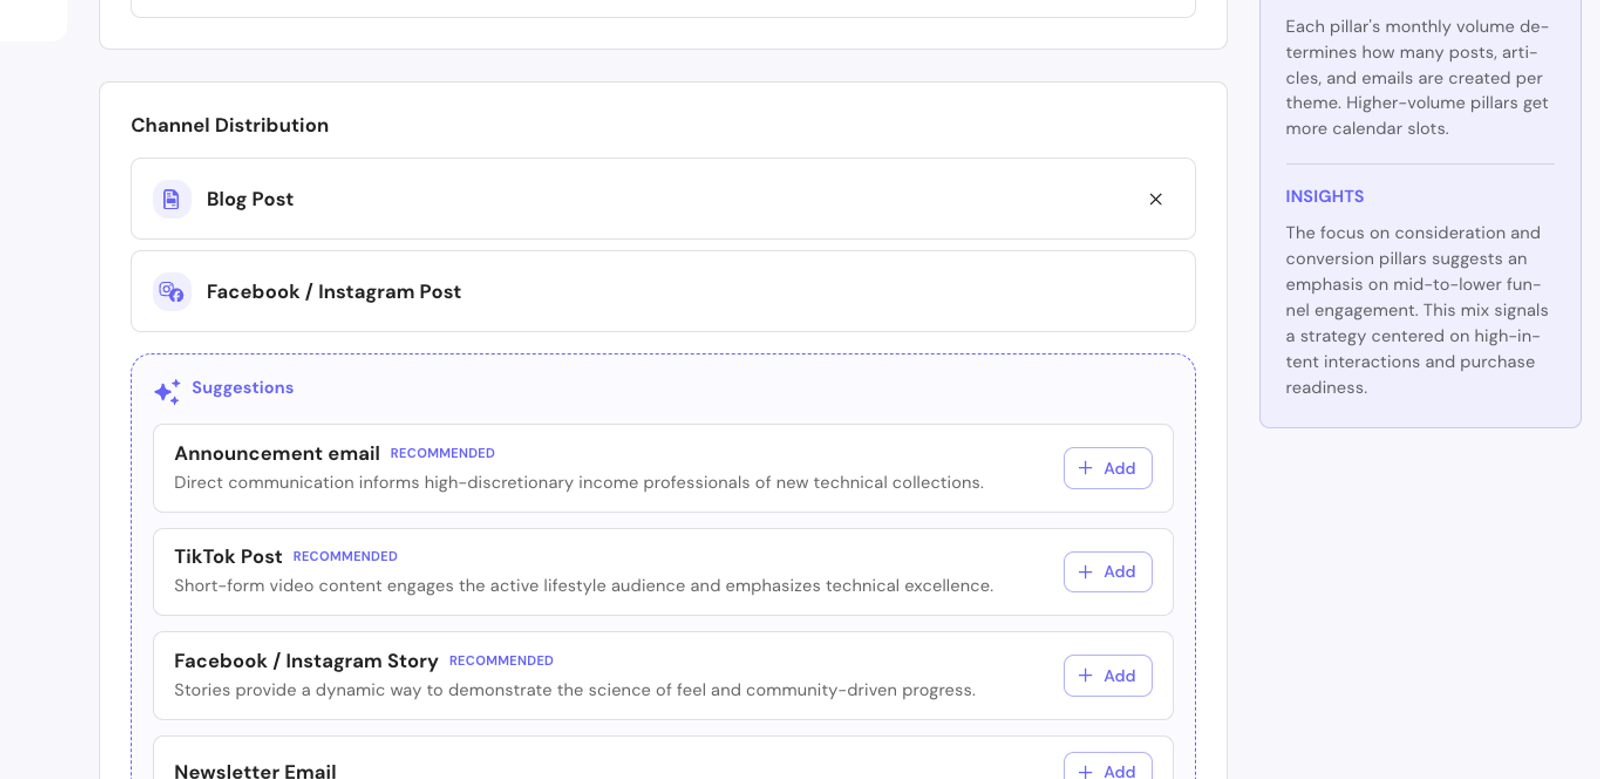1600x779 pixels.
Task: Click the RECOMMENDED badge beside Facebook / Instagram Story
Action: 501,661
